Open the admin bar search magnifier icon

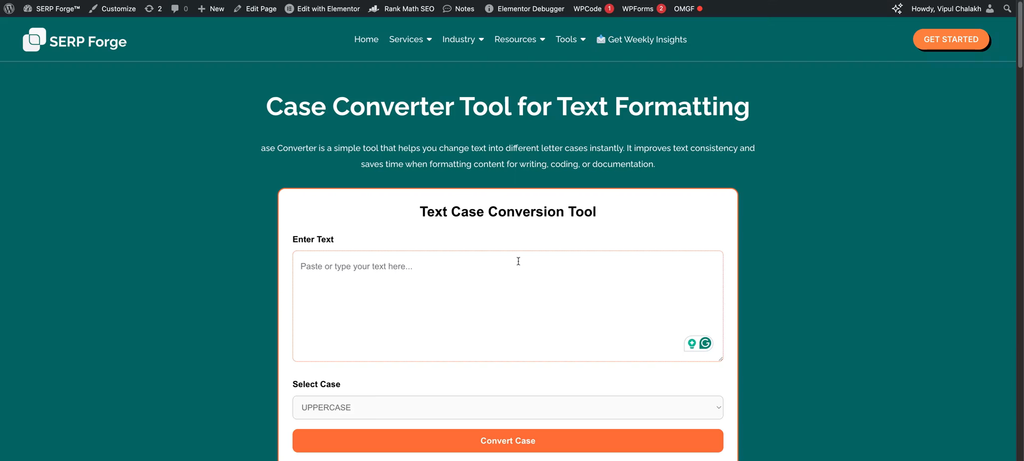click(1007, 8)
